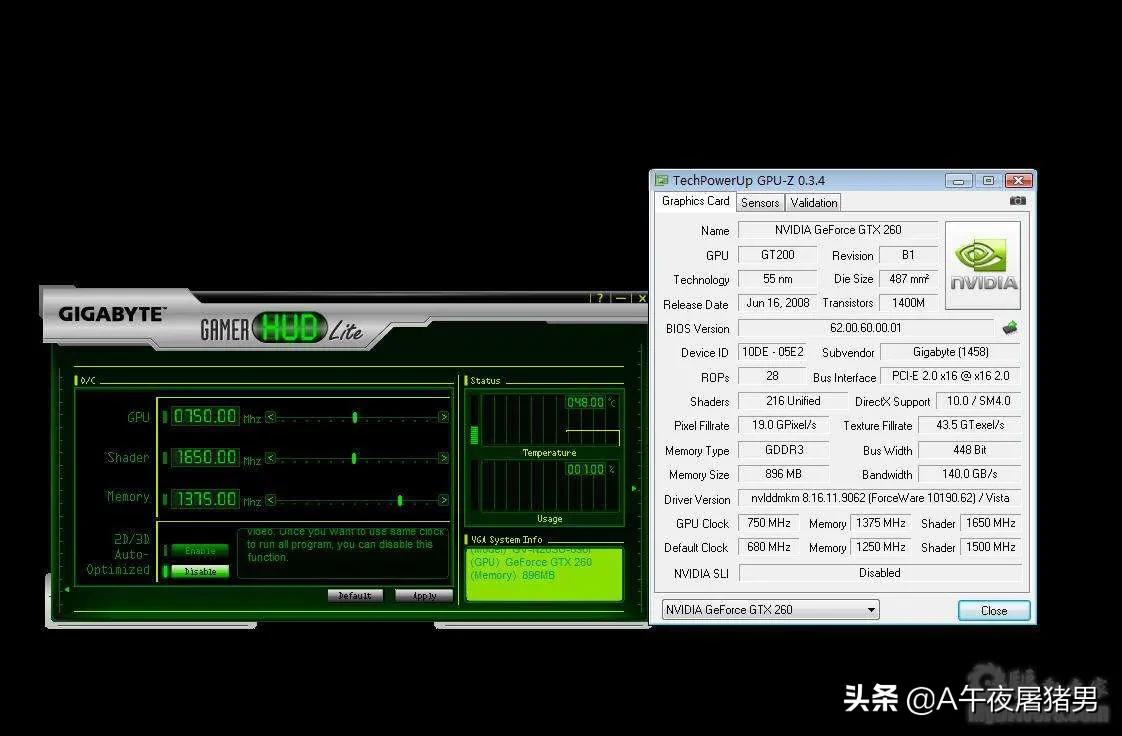
Task: Expand the side panel arrow right of Status
Action: [634, 489]
